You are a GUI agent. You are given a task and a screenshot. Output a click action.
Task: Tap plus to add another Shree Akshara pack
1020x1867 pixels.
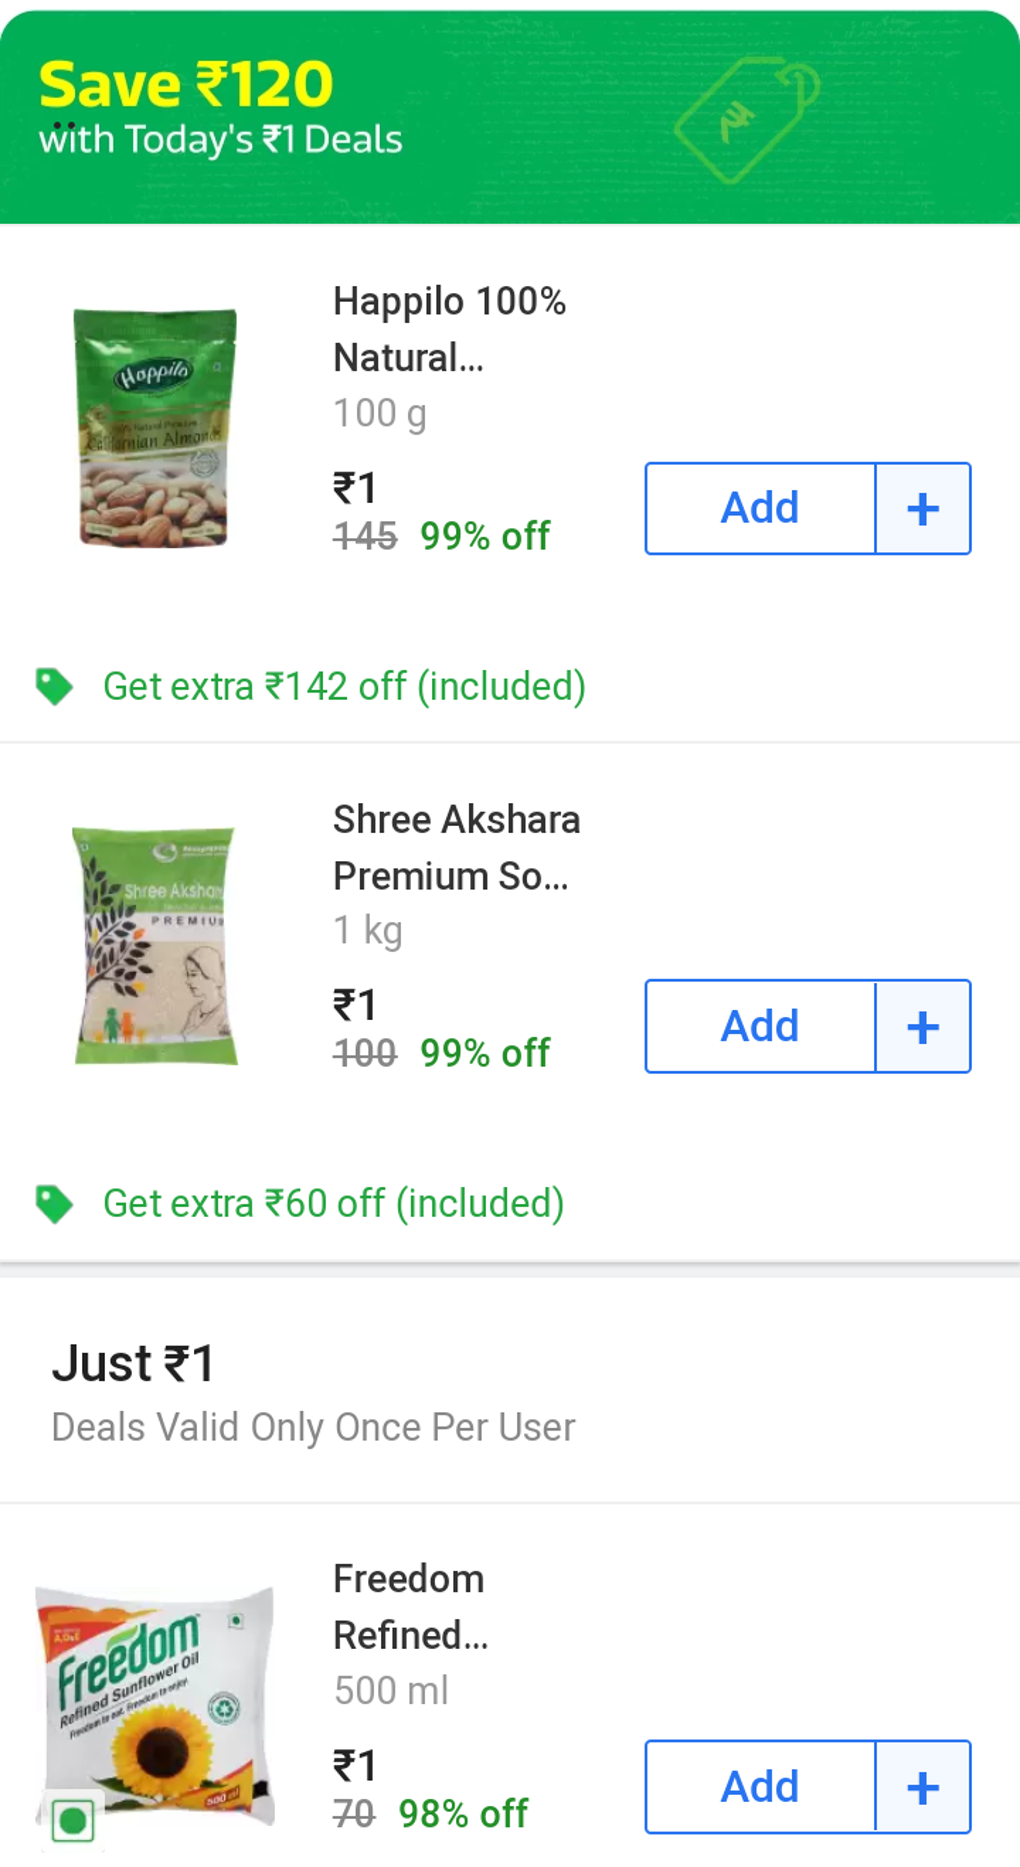922,1025
